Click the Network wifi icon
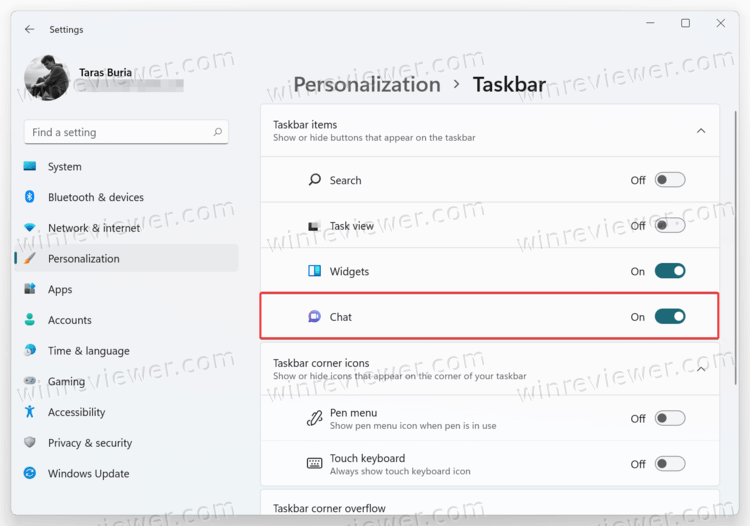This screenshot has width=750, height=526. 30,227
